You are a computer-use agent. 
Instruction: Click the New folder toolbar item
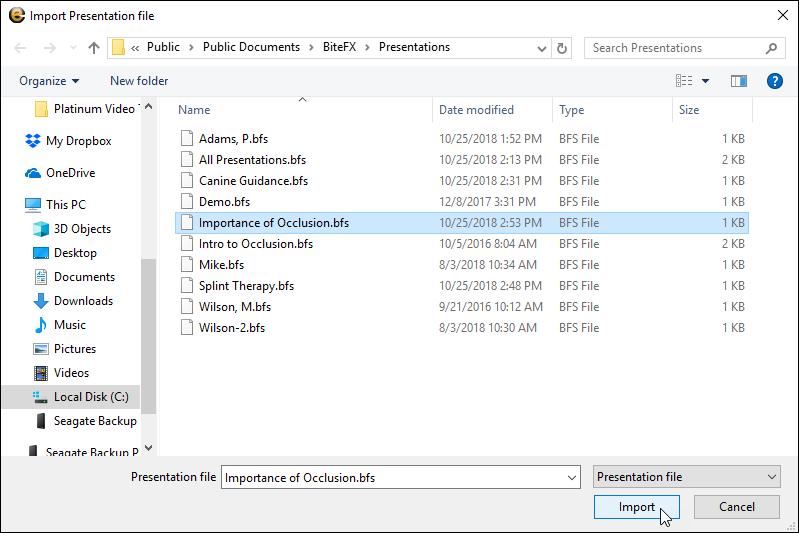click(139, 81)
